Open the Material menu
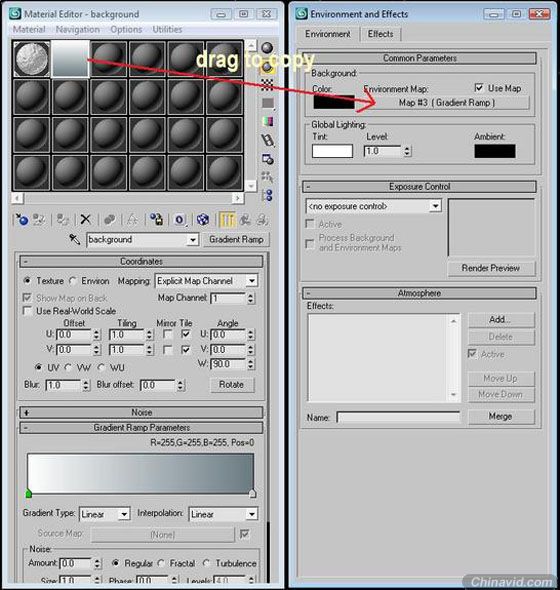560x590 pixels. pos(29,29)
